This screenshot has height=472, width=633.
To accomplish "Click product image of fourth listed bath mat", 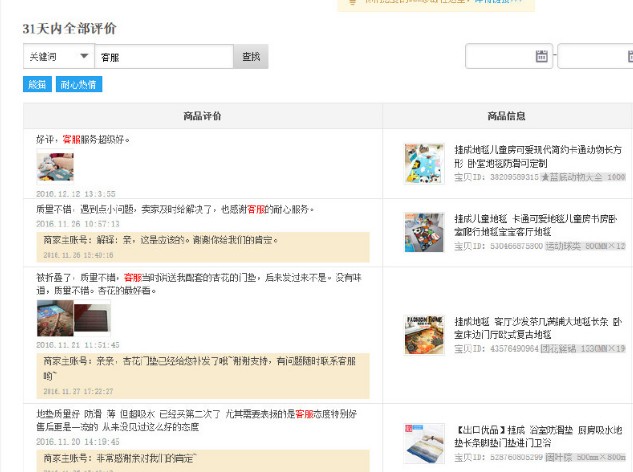I will click(x=424, y=443).
